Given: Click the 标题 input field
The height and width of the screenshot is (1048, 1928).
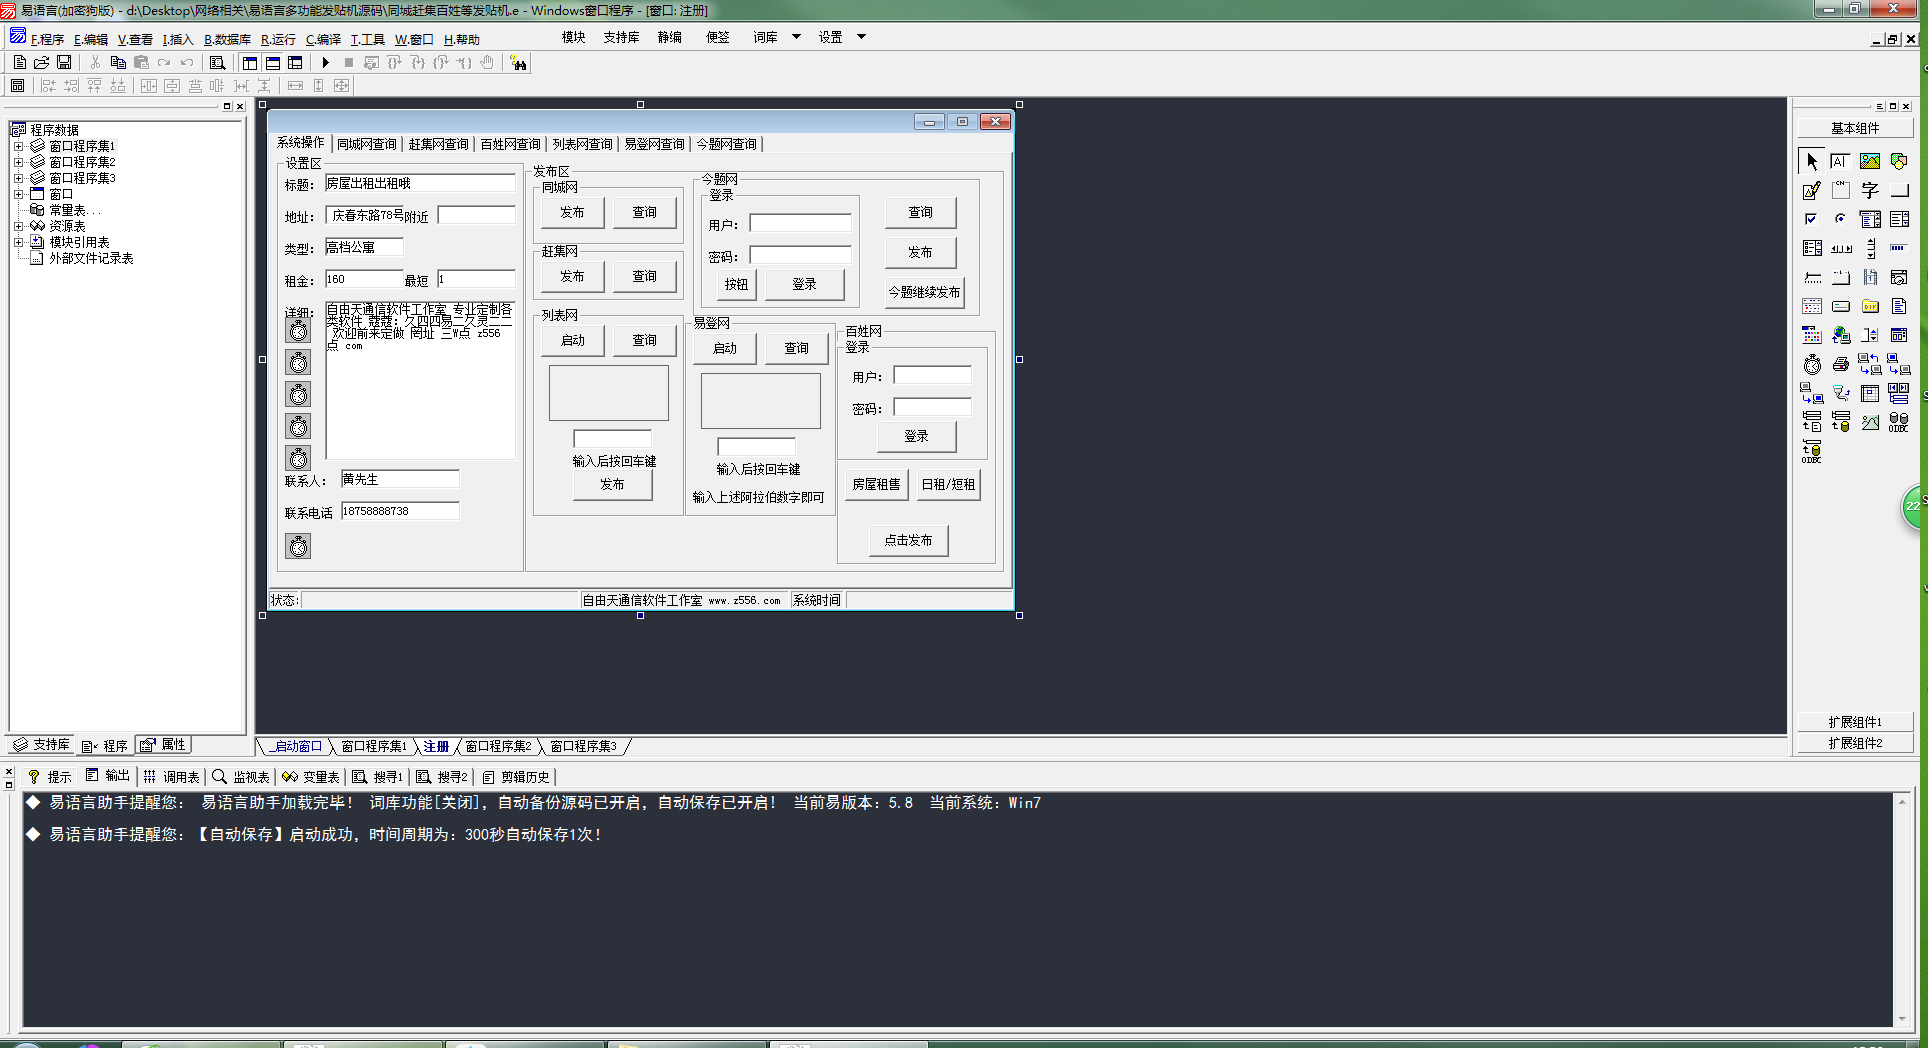Looking at the screenshot, I should (x=420, y=183).
